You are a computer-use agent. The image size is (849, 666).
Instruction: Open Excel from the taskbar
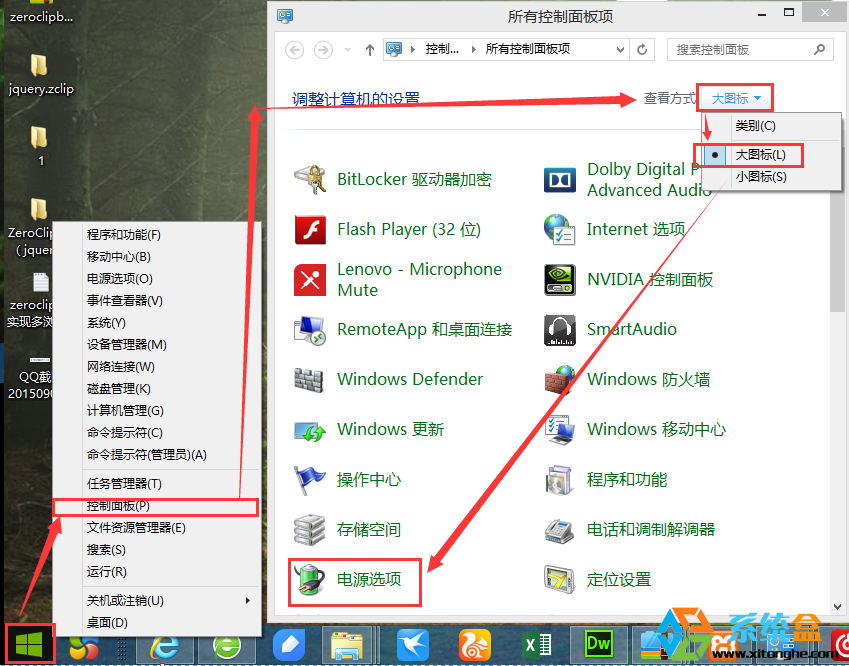click(x=537, y=645)
